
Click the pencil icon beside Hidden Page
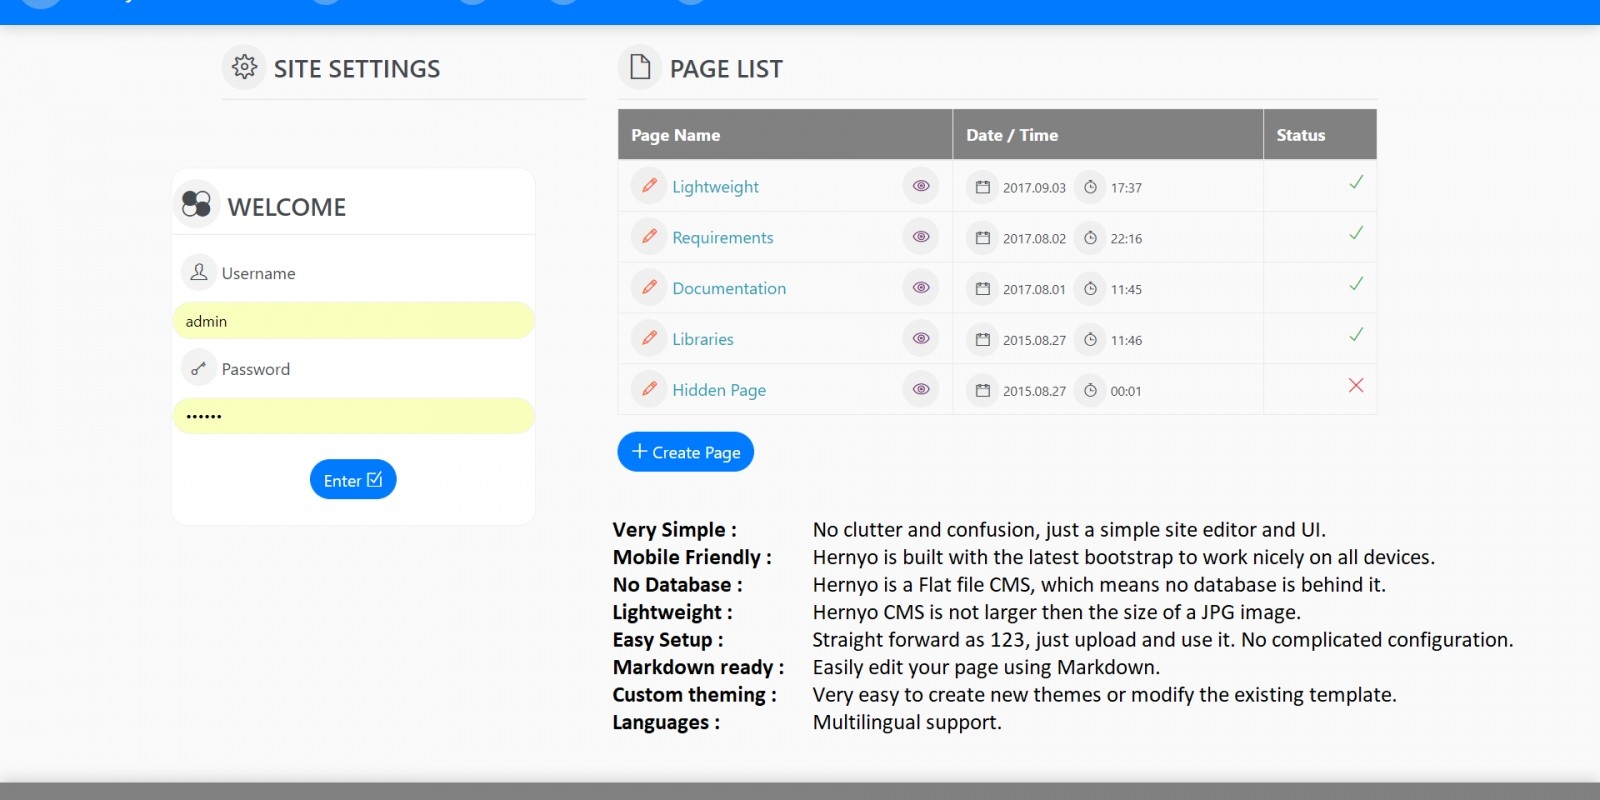(x=649, y=389)
